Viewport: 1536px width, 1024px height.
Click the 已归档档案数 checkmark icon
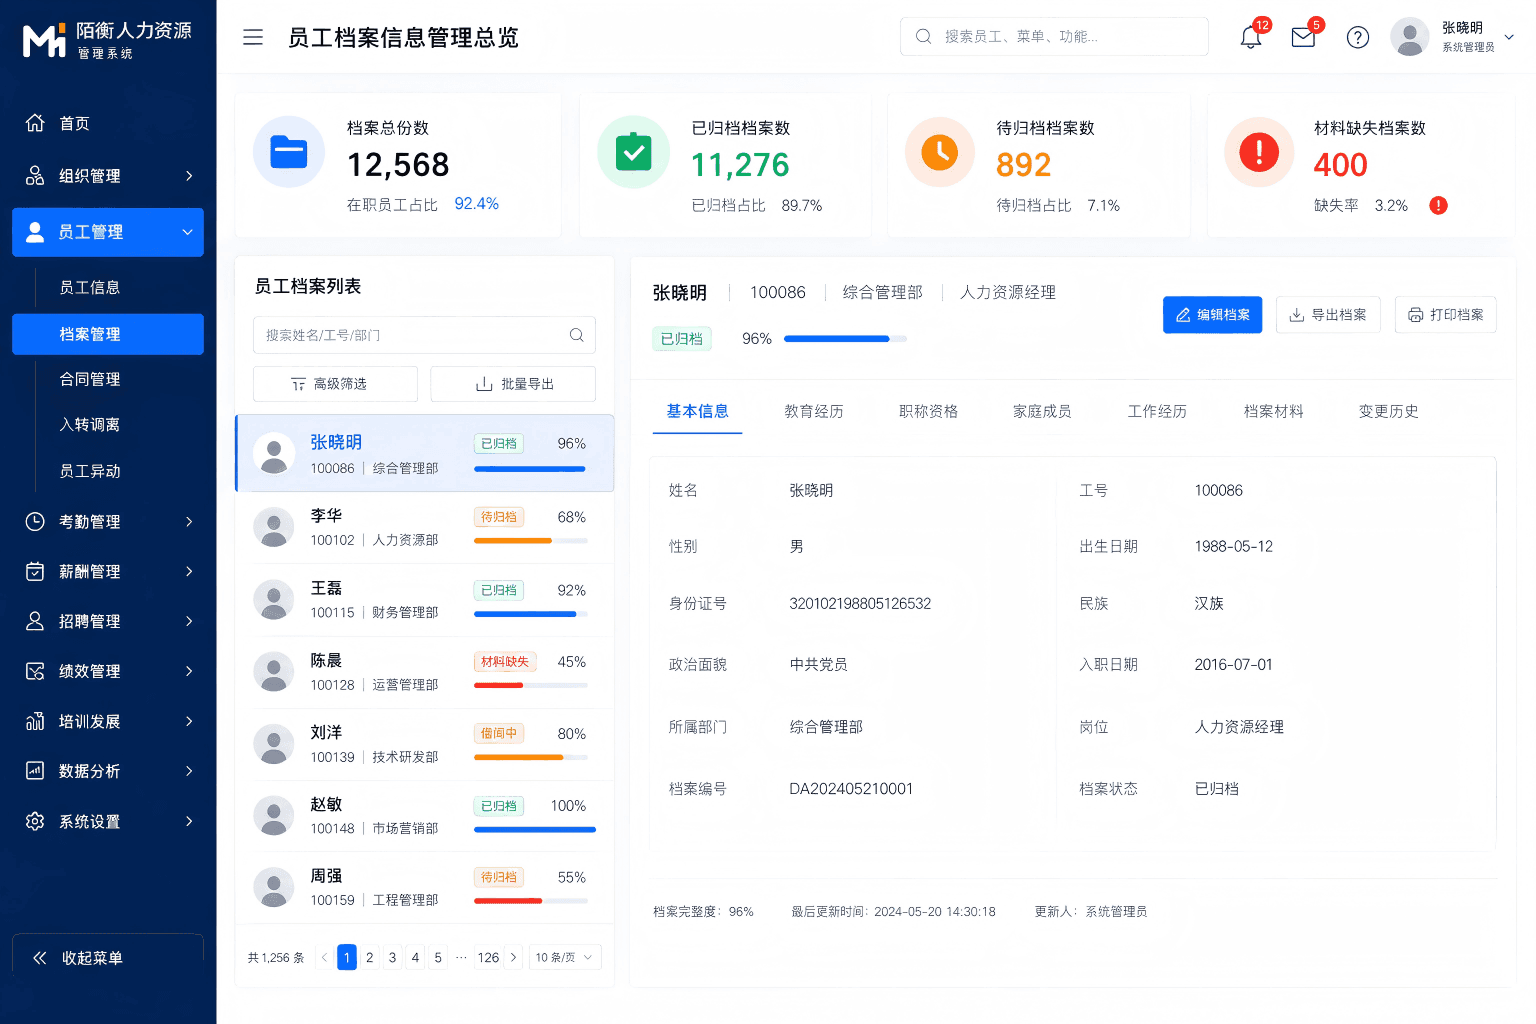[x=633, y=152]
